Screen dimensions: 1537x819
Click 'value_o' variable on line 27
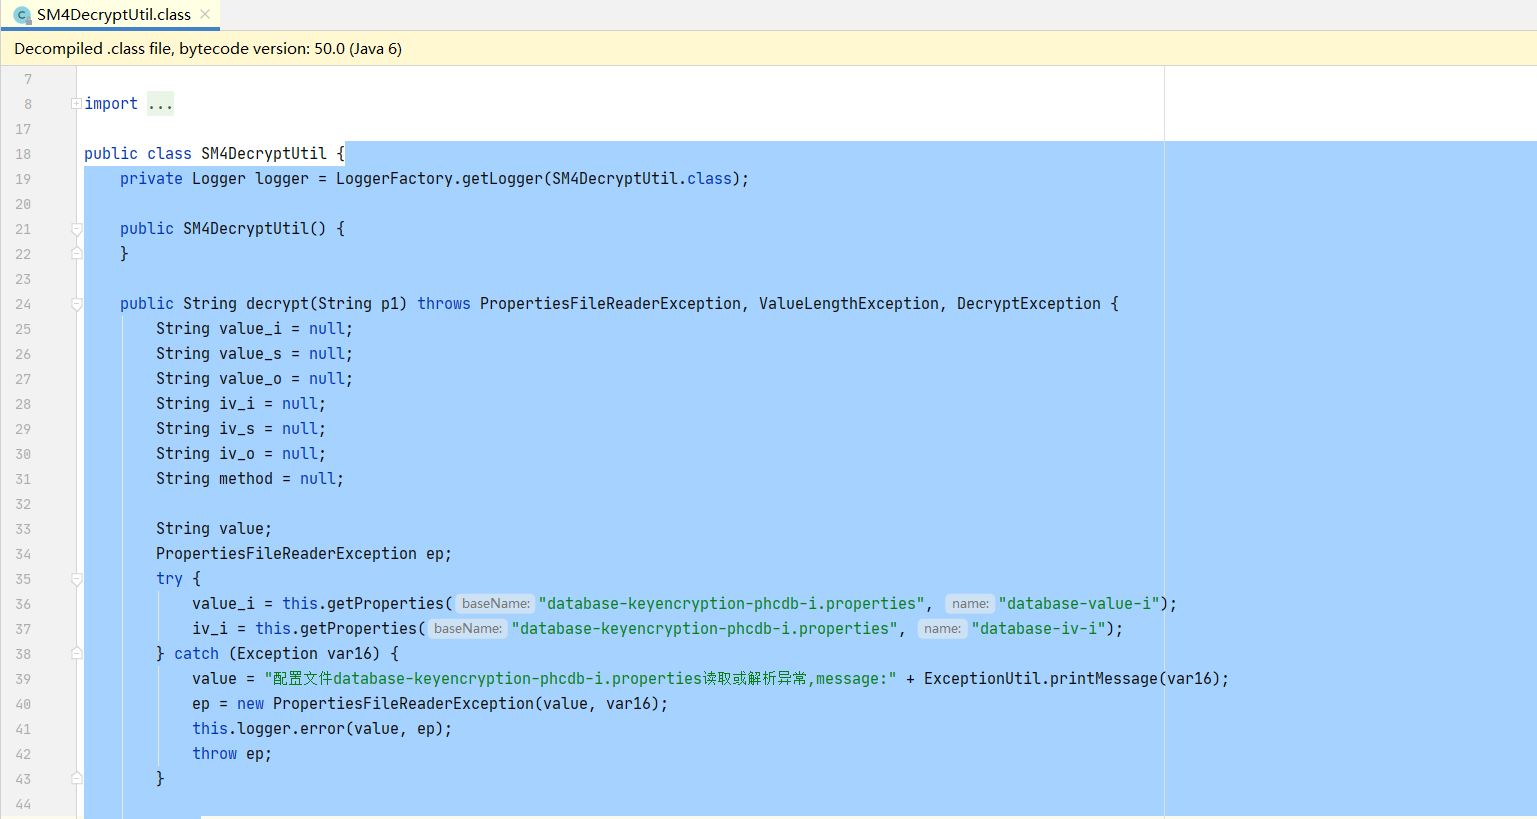[x=250, y=379]
